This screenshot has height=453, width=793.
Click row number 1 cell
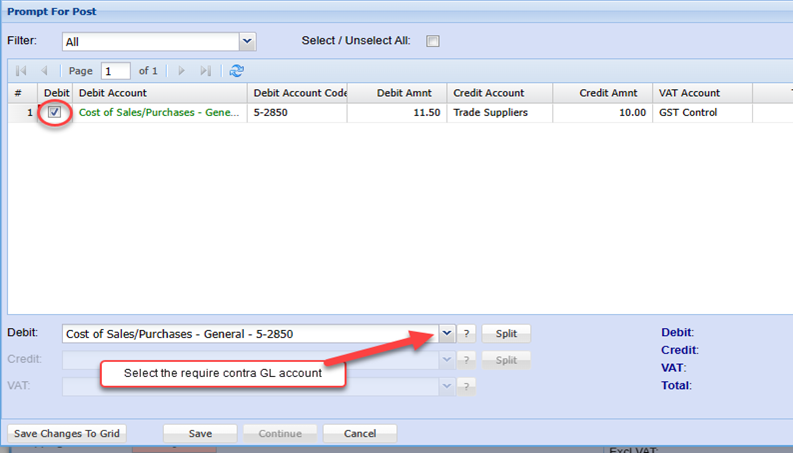(22, 112)
